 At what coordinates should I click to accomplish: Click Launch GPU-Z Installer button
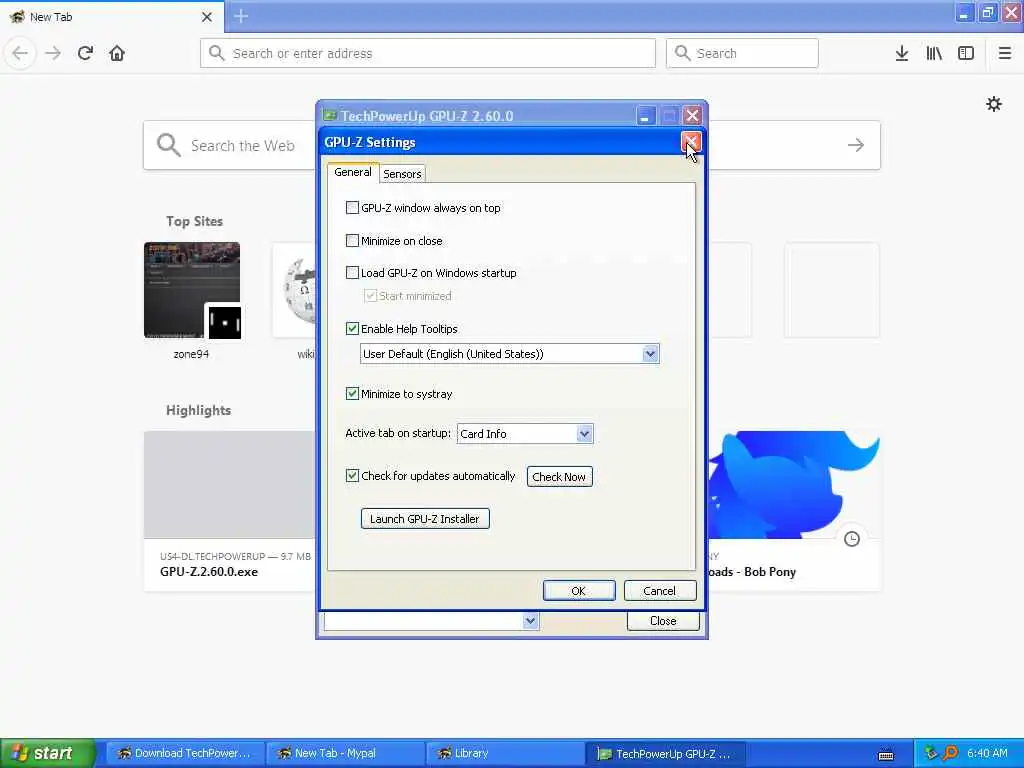pyautogui.click(x=425, y=519)
